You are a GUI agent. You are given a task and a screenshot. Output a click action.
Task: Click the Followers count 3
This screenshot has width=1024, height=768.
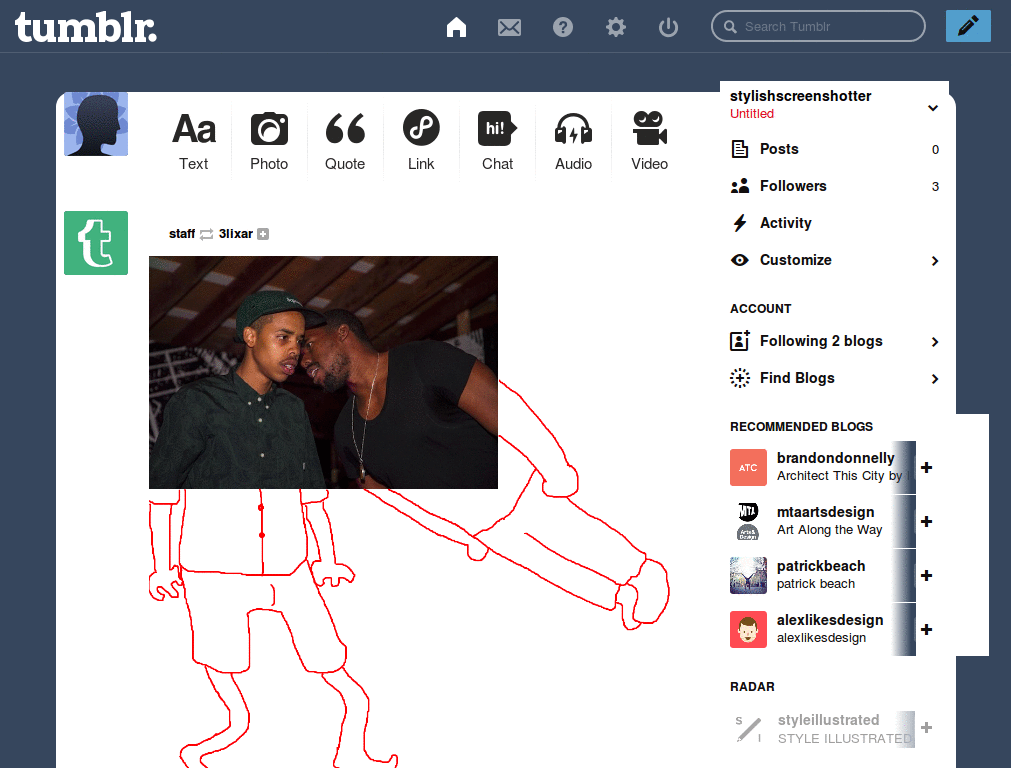click(935, 187)
